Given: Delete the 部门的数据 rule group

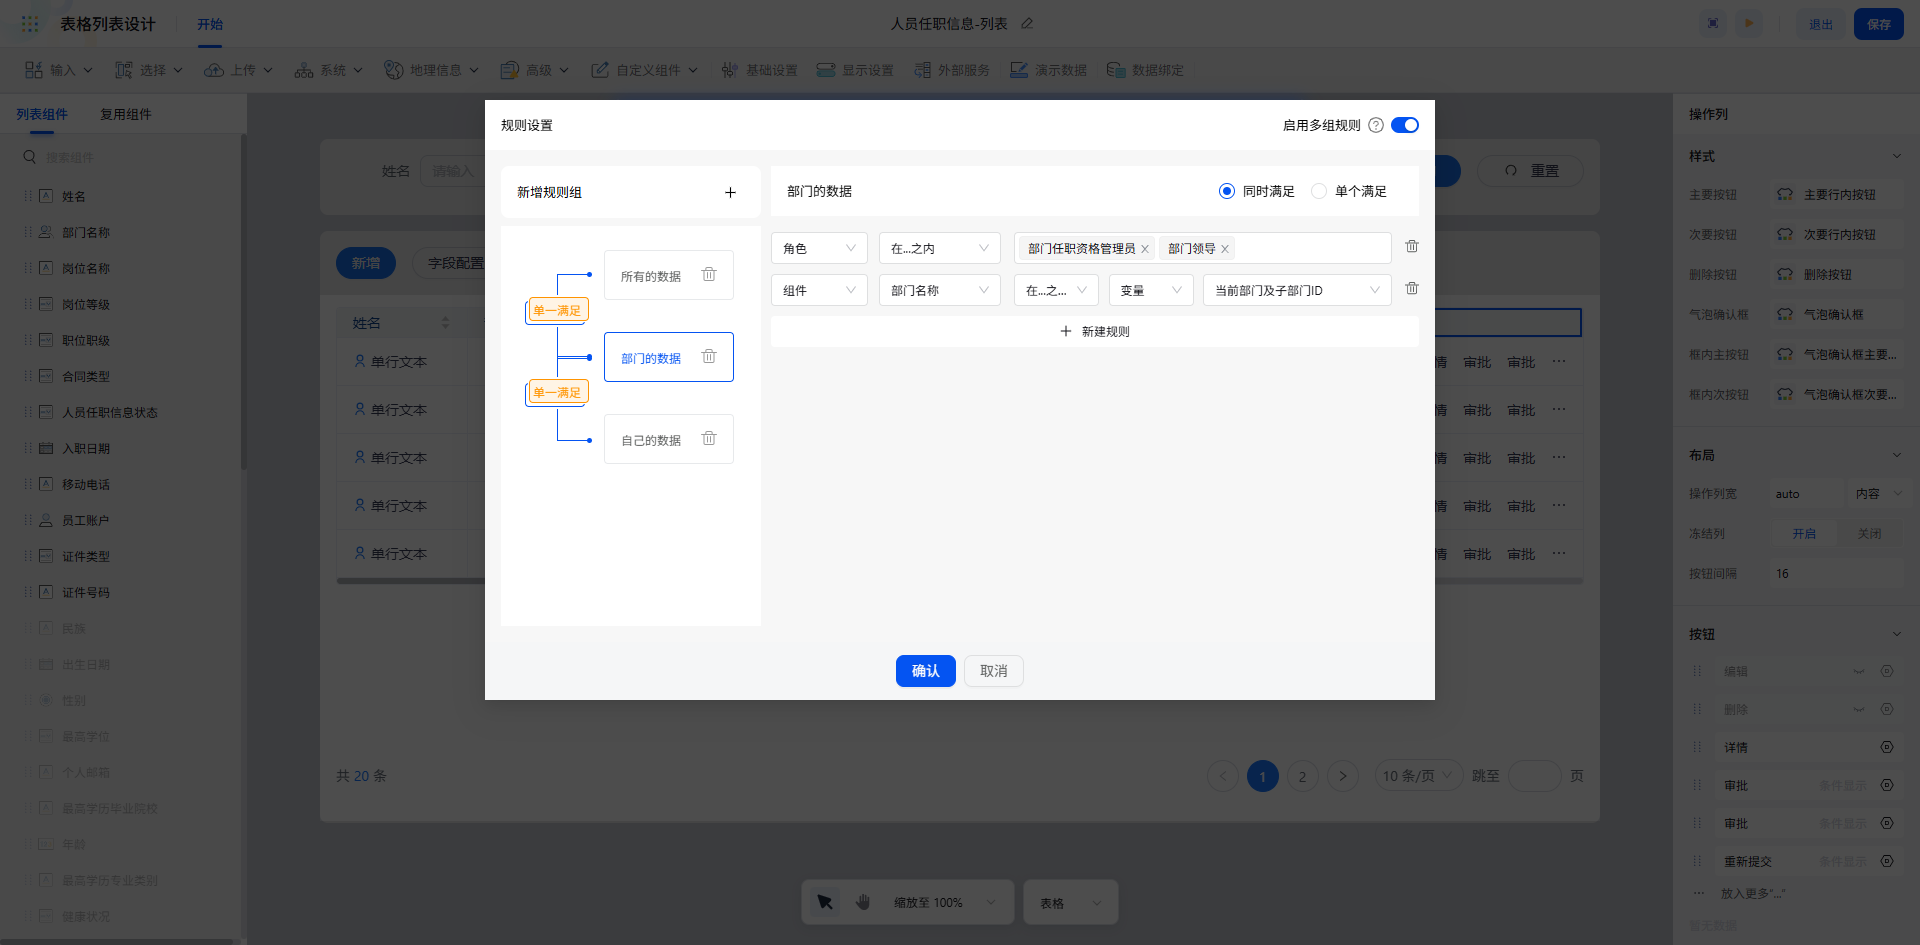Looking at the screenshot, I should (x=709, y=356).
